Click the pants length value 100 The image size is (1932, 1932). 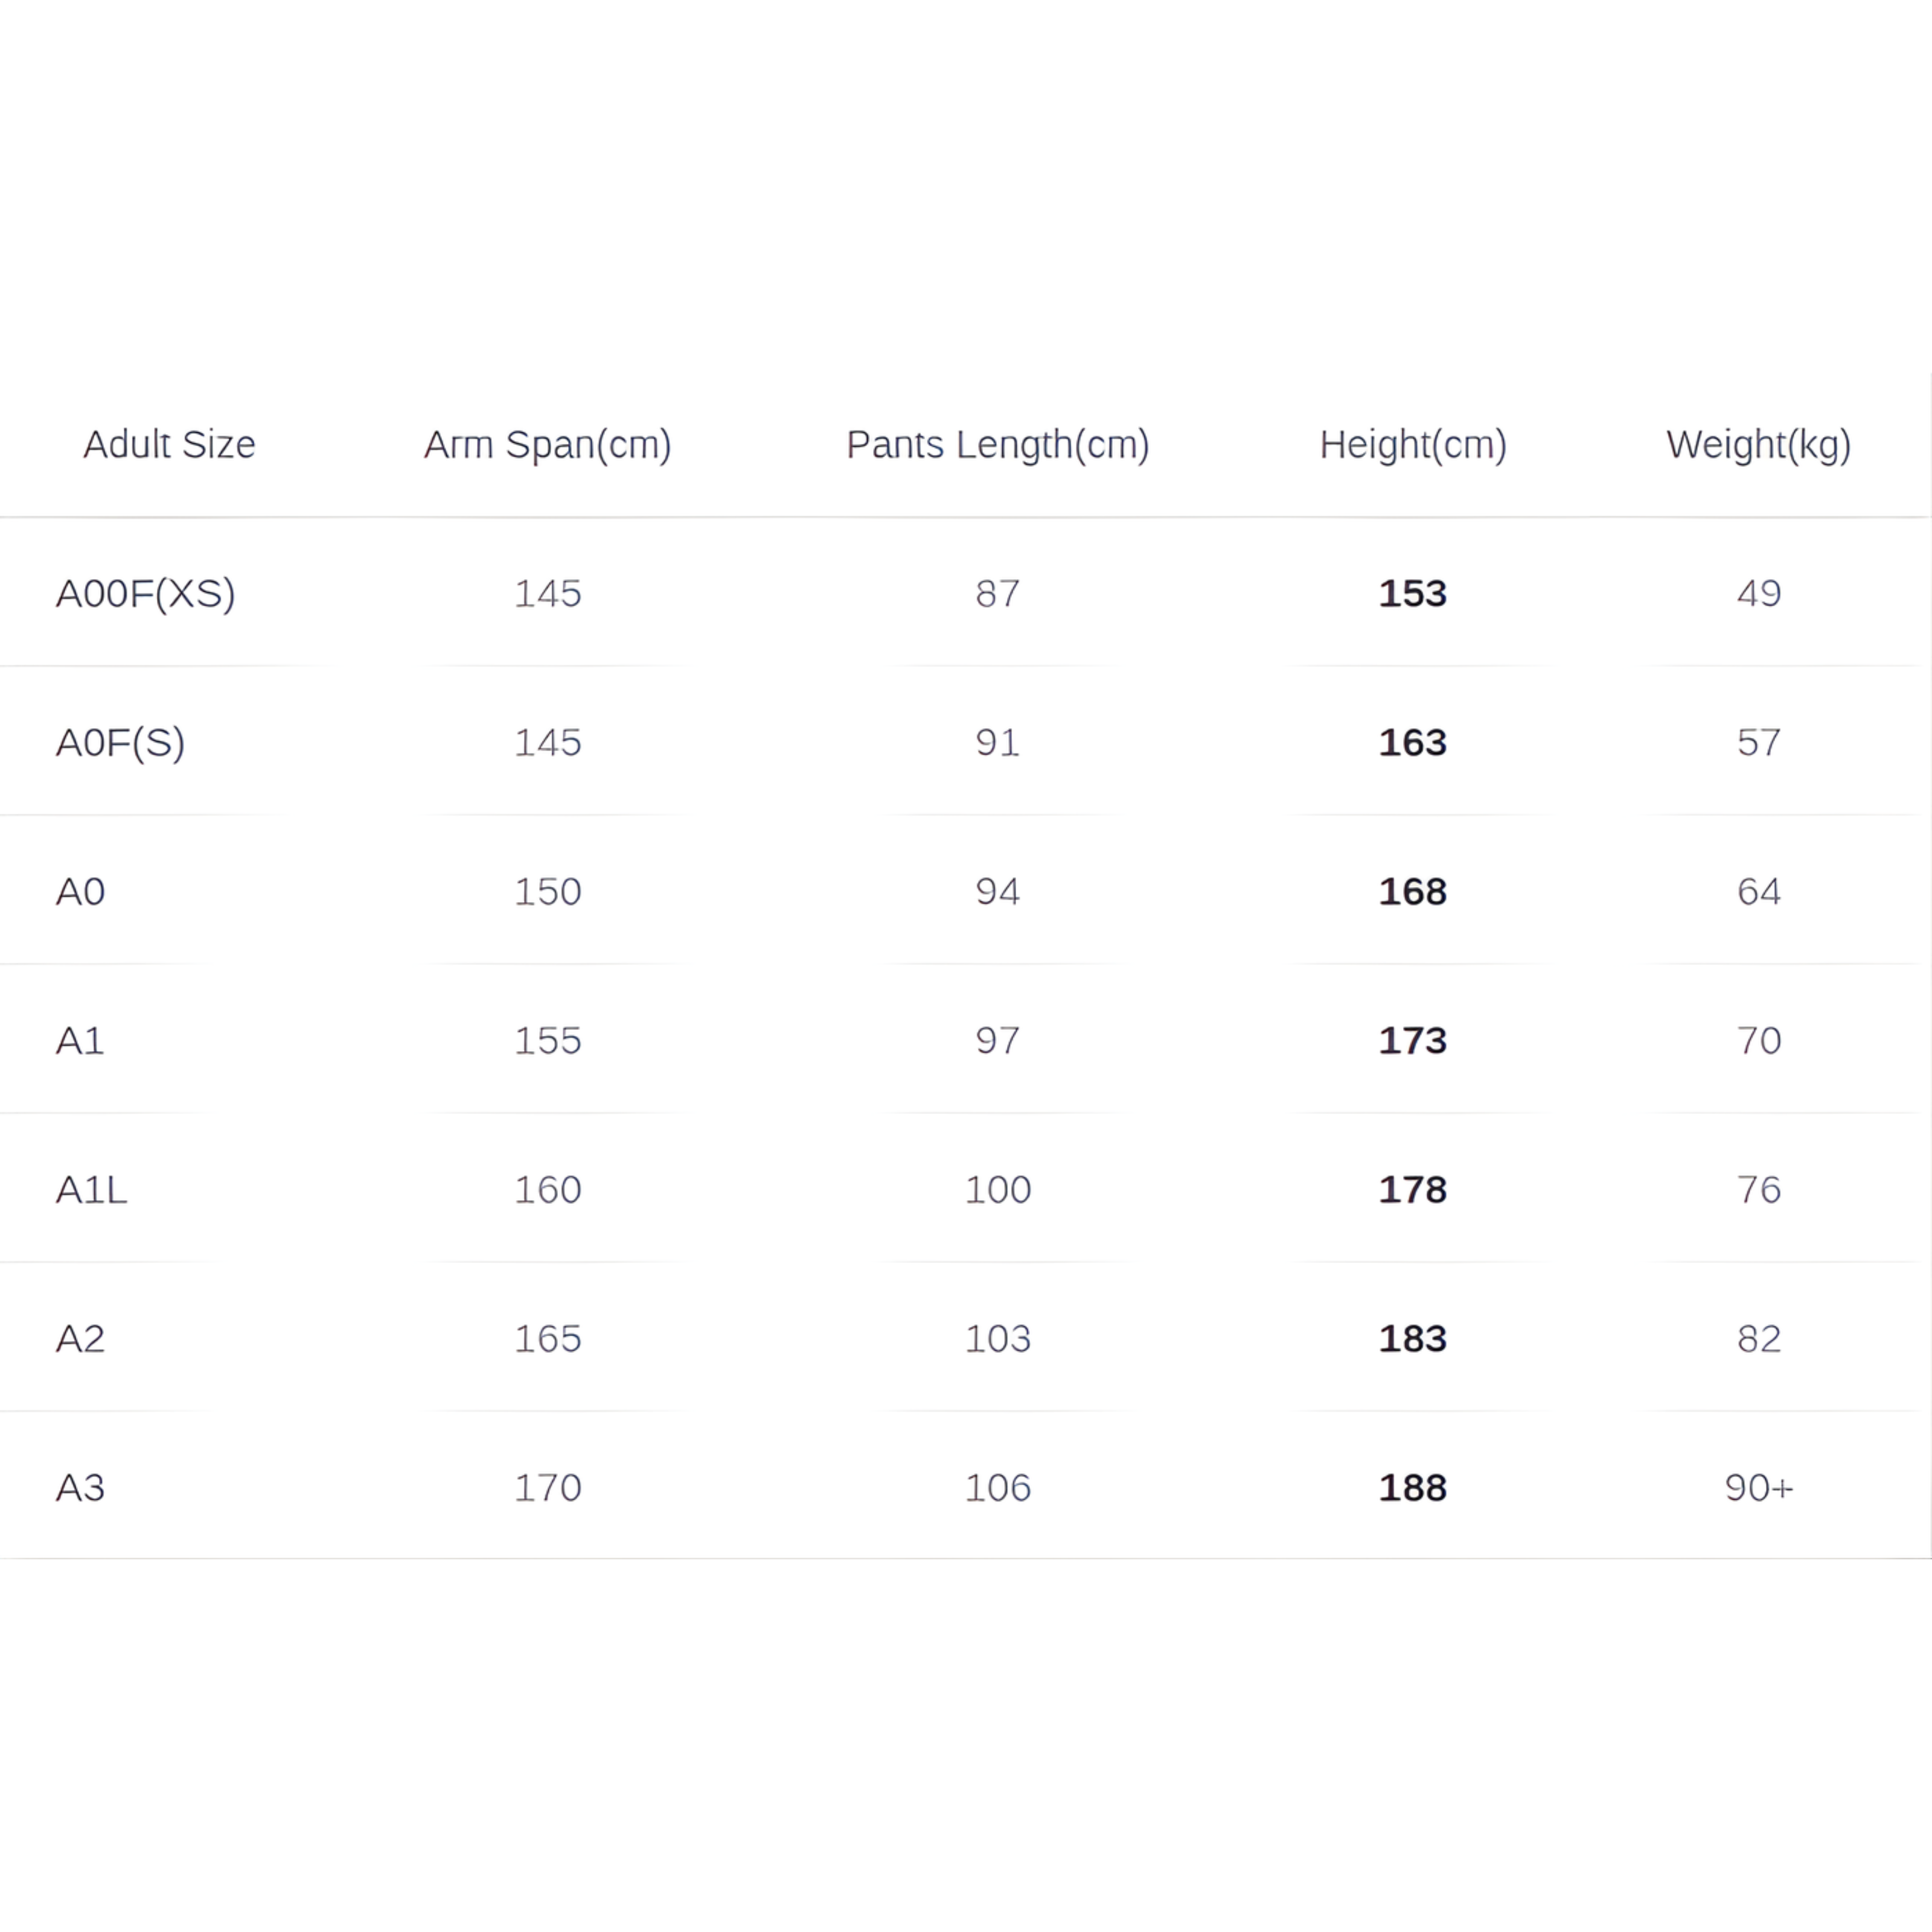(997, 1189)
